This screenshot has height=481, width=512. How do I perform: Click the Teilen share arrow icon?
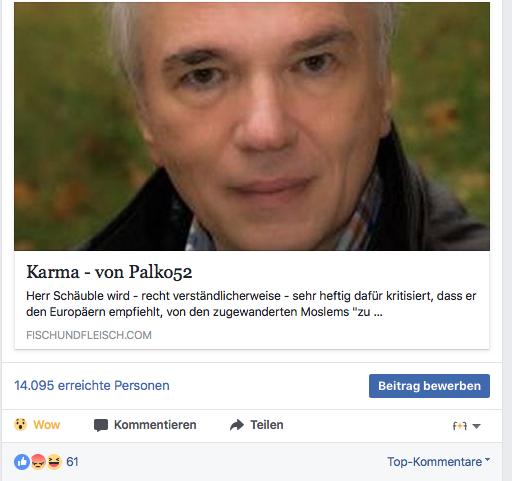pos(237,425)
